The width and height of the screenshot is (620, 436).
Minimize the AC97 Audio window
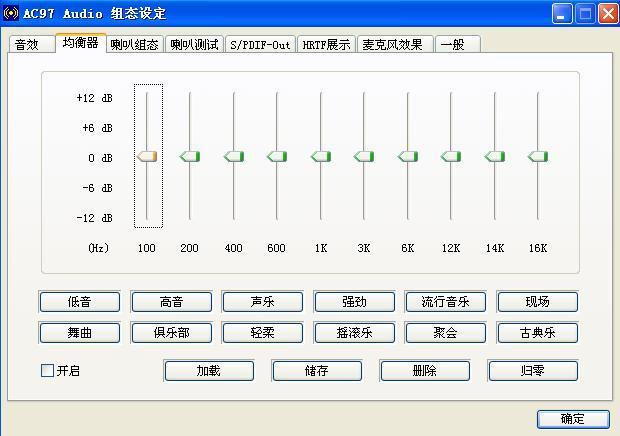click(x=561, y=14)
